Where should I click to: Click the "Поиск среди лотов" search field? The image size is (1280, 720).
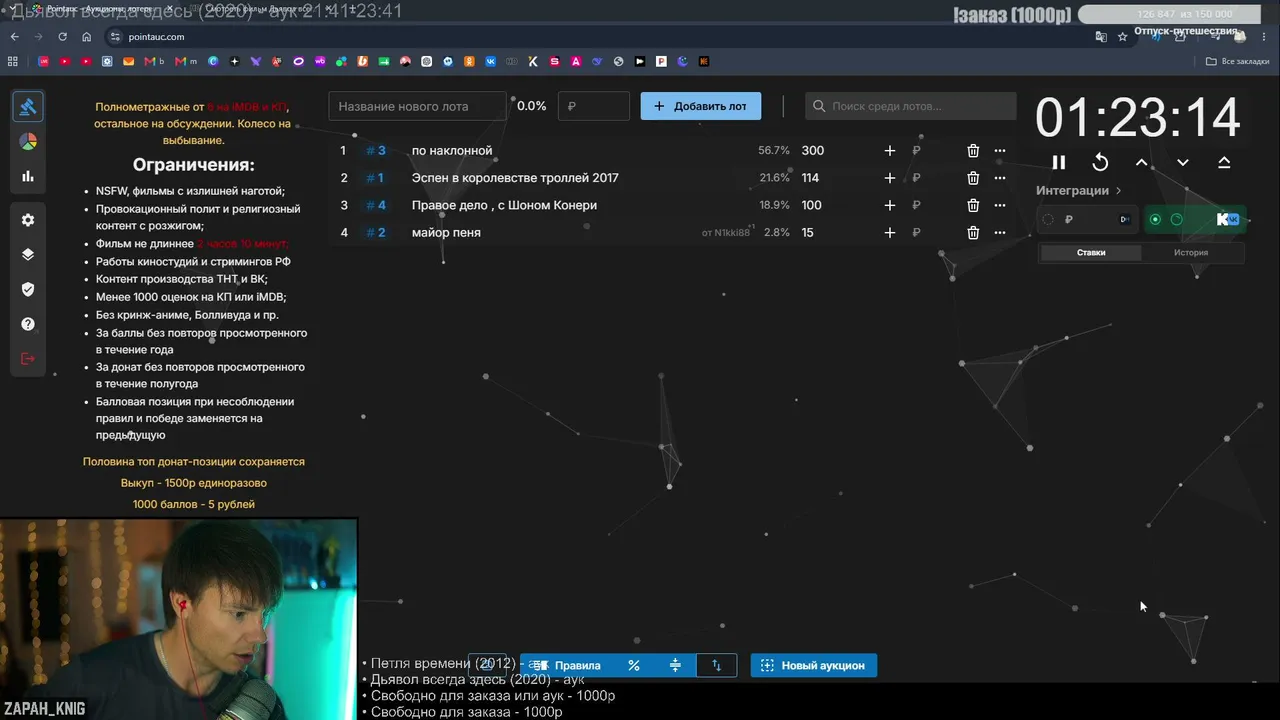911,106
